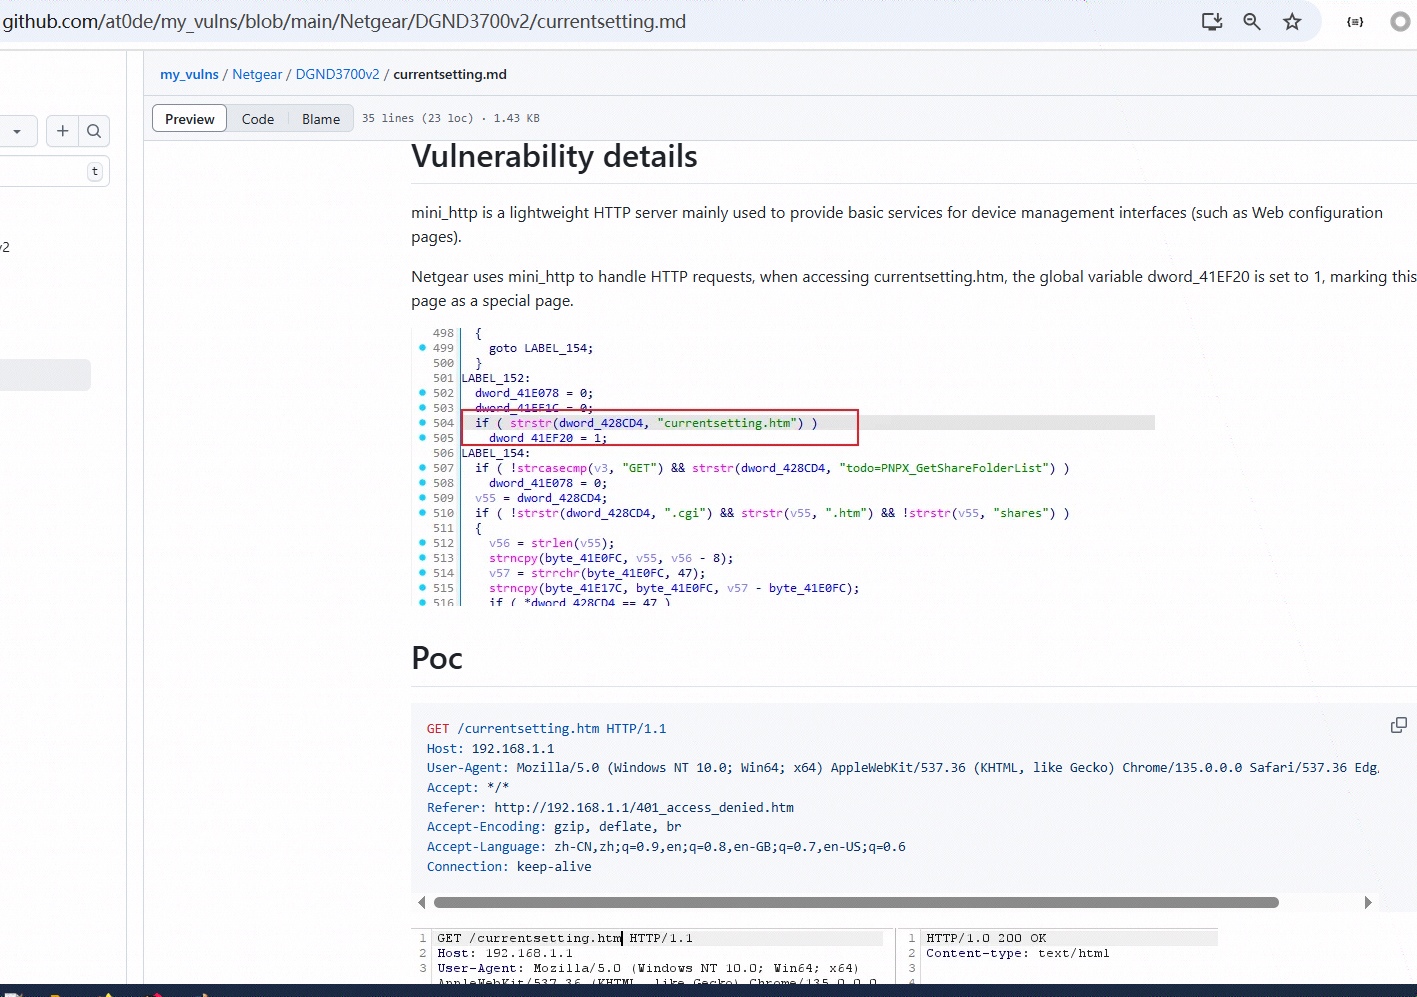The height and width of the screenshot is (997, 1417).
Task: Click the decompiled code screenshot image
Action: point(783,466)
